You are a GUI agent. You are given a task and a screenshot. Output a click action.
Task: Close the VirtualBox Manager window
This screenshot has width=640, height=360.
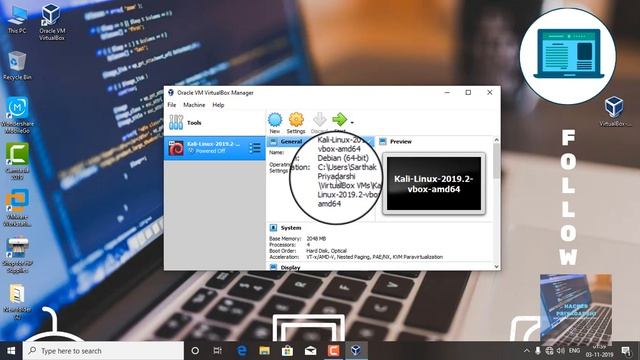(x=489, y=93)
